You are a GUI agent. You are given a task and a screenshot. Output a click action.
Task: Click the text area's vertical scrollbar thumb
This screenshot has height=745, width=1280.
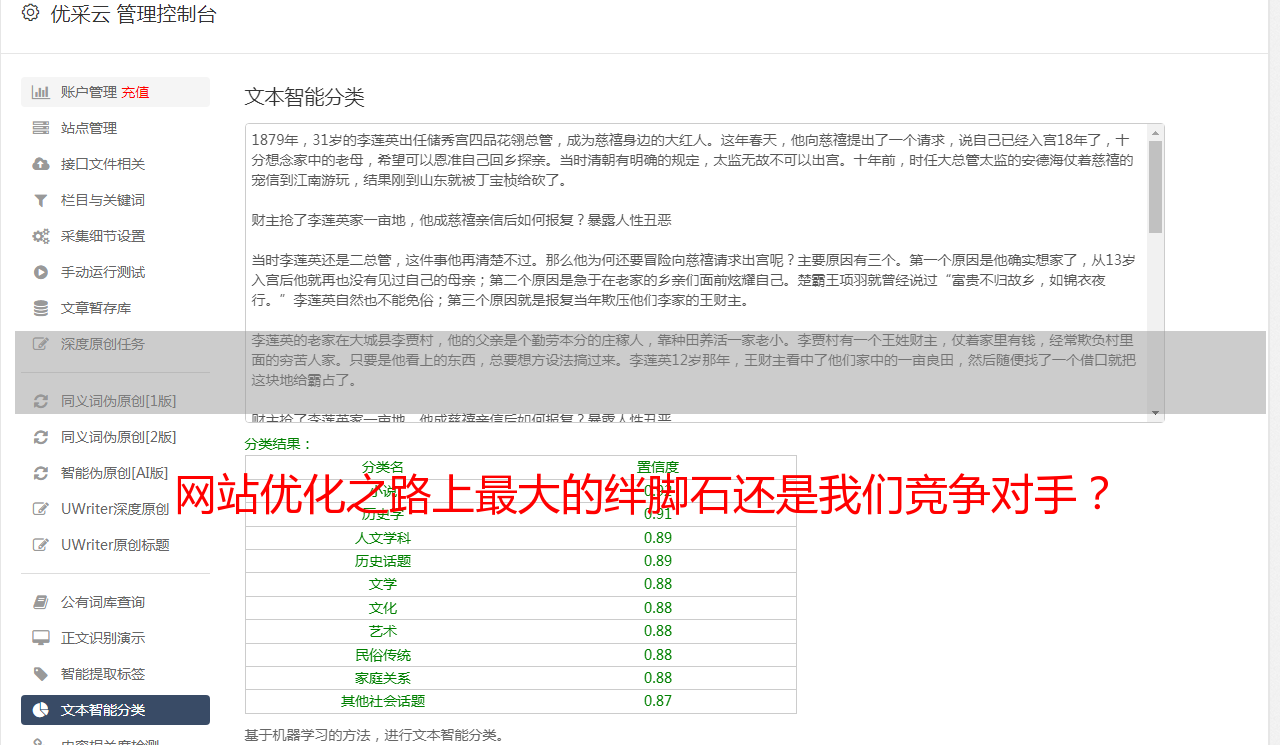(x=1155, y=187)
